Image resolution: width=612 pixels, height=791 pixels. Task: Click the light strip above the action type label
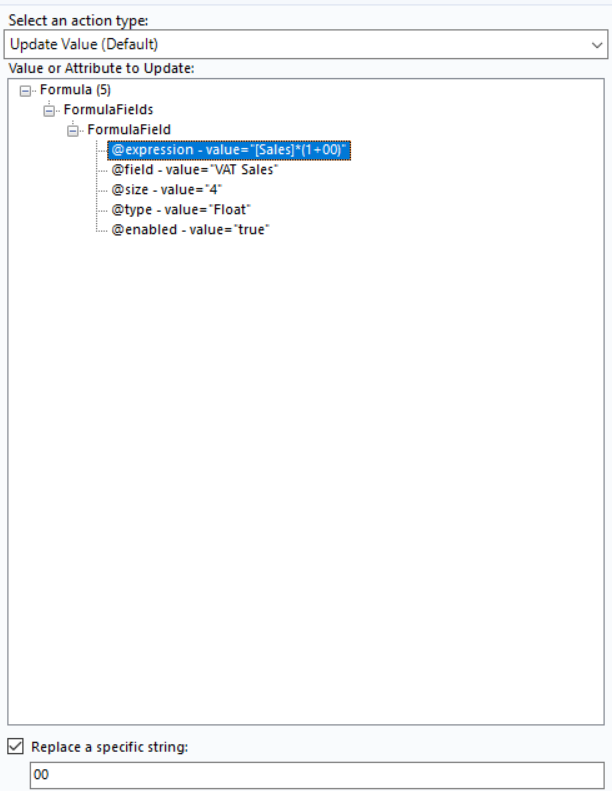(x=306, y=3)
